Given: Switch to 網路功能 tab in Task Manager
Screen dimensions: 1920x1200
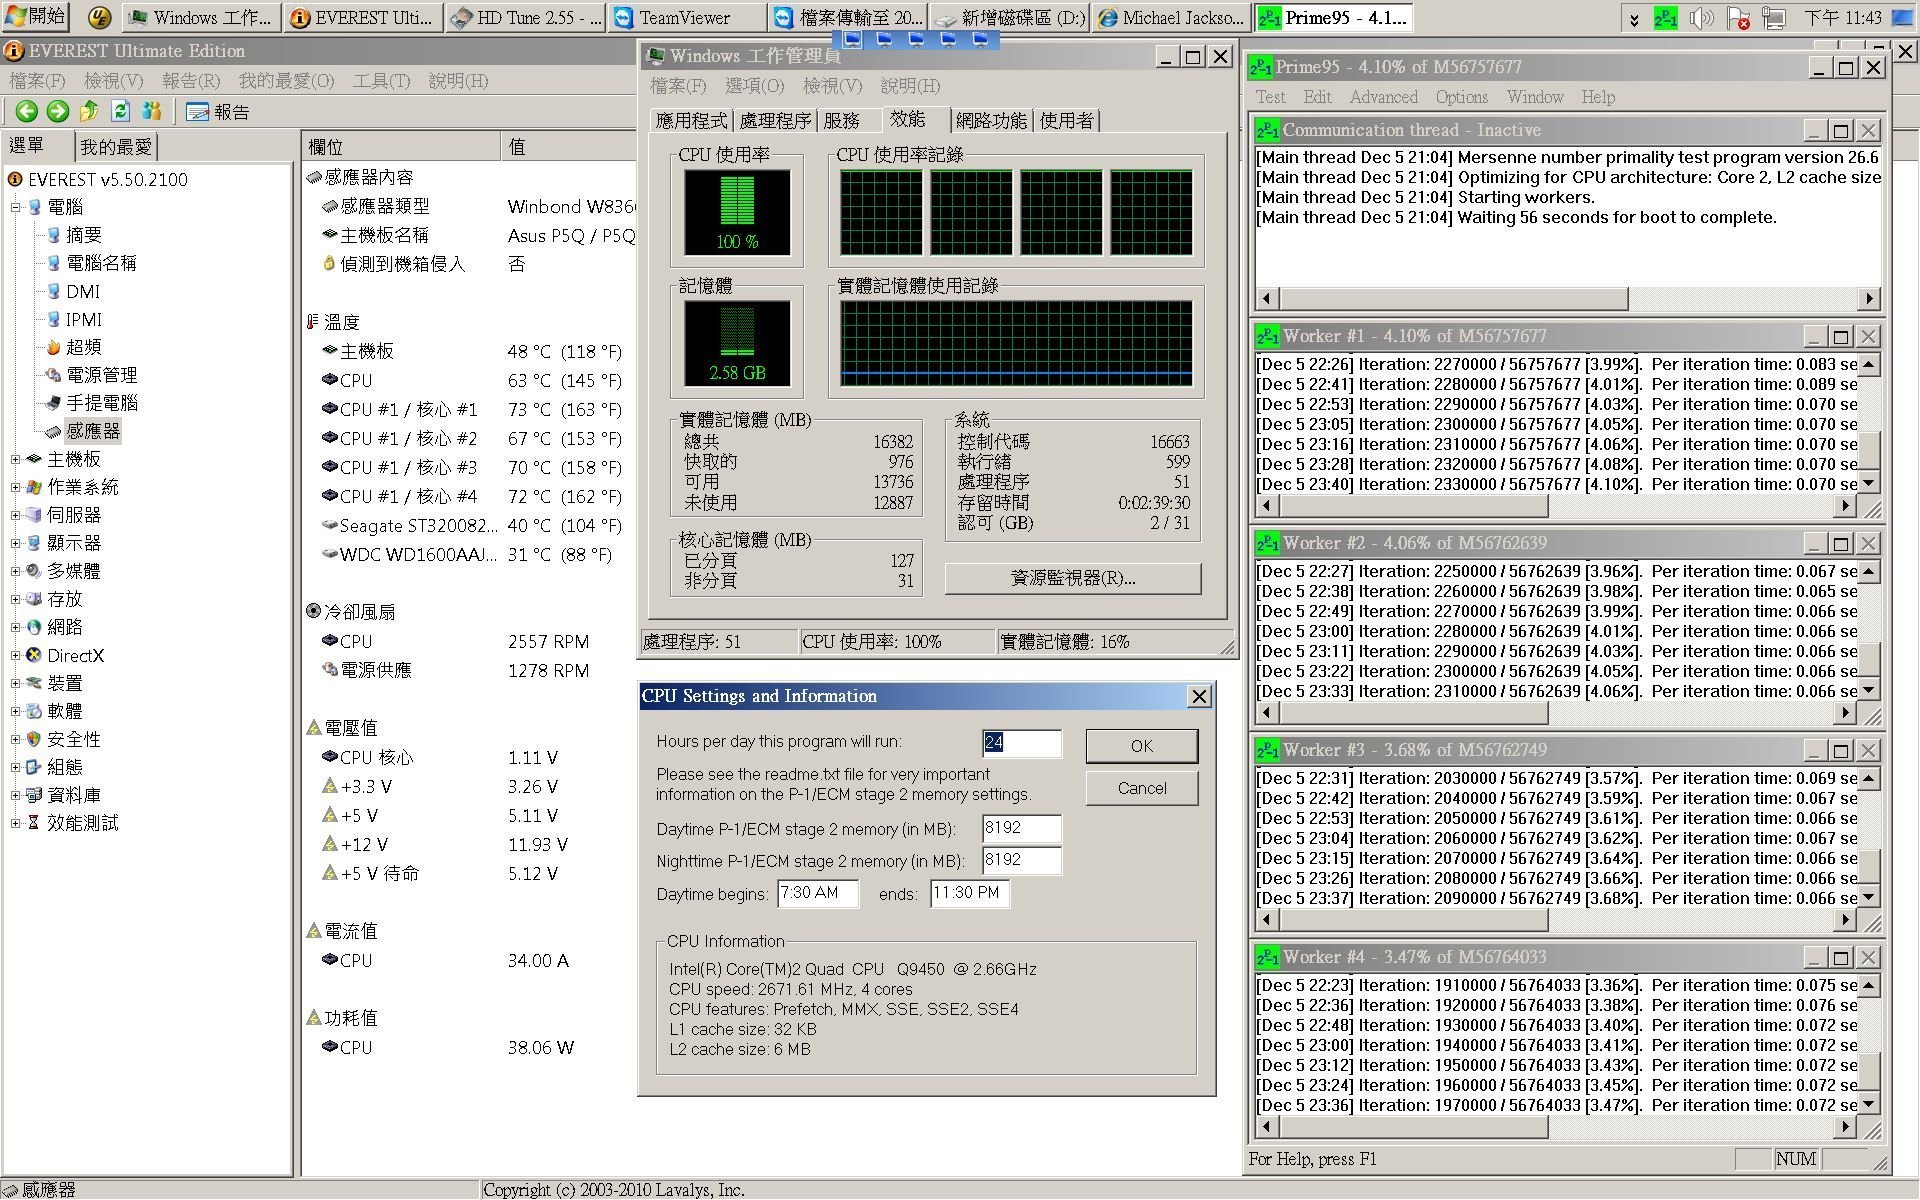Looking at the screenshot, I should [991, 121].
